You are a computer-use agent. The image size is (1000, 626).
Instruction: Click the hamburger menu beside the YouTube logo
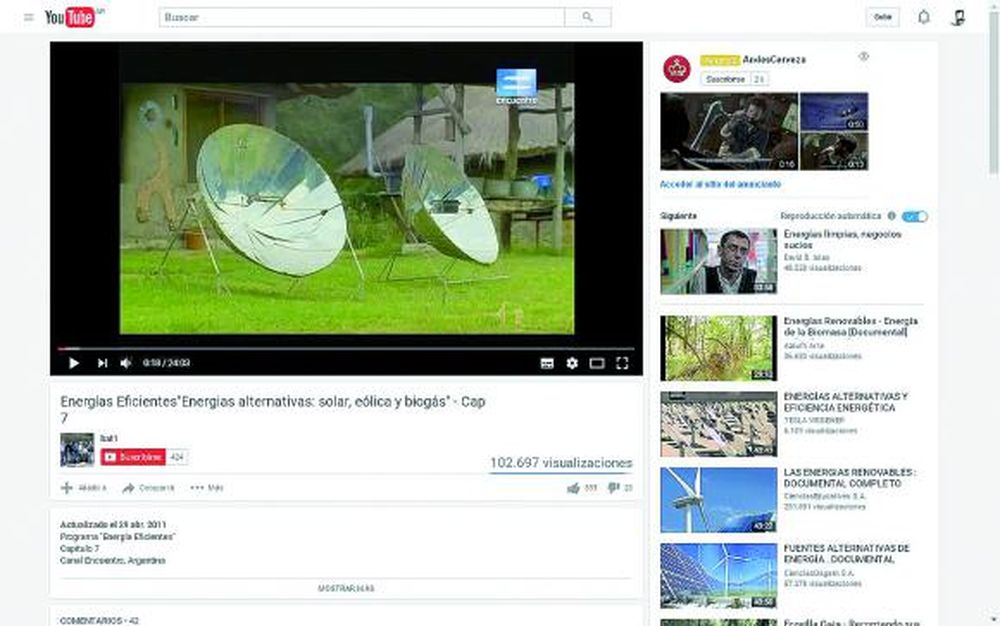point(29,17)
